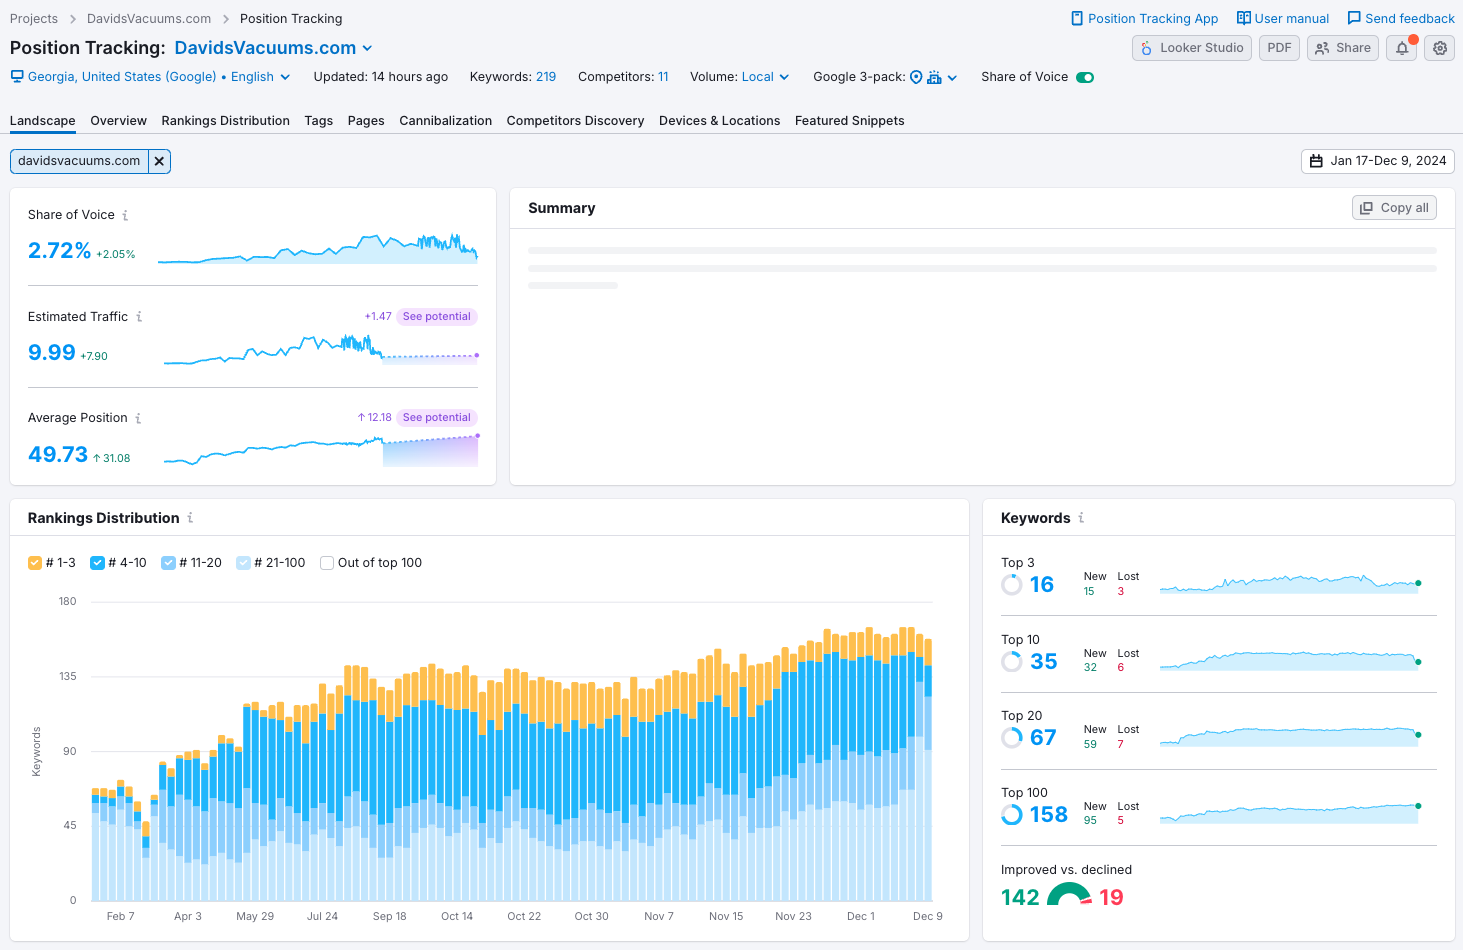Screen dimensions: 1463x950
Task: Click the Copy all button
Action: click(x=1394, y=208)
